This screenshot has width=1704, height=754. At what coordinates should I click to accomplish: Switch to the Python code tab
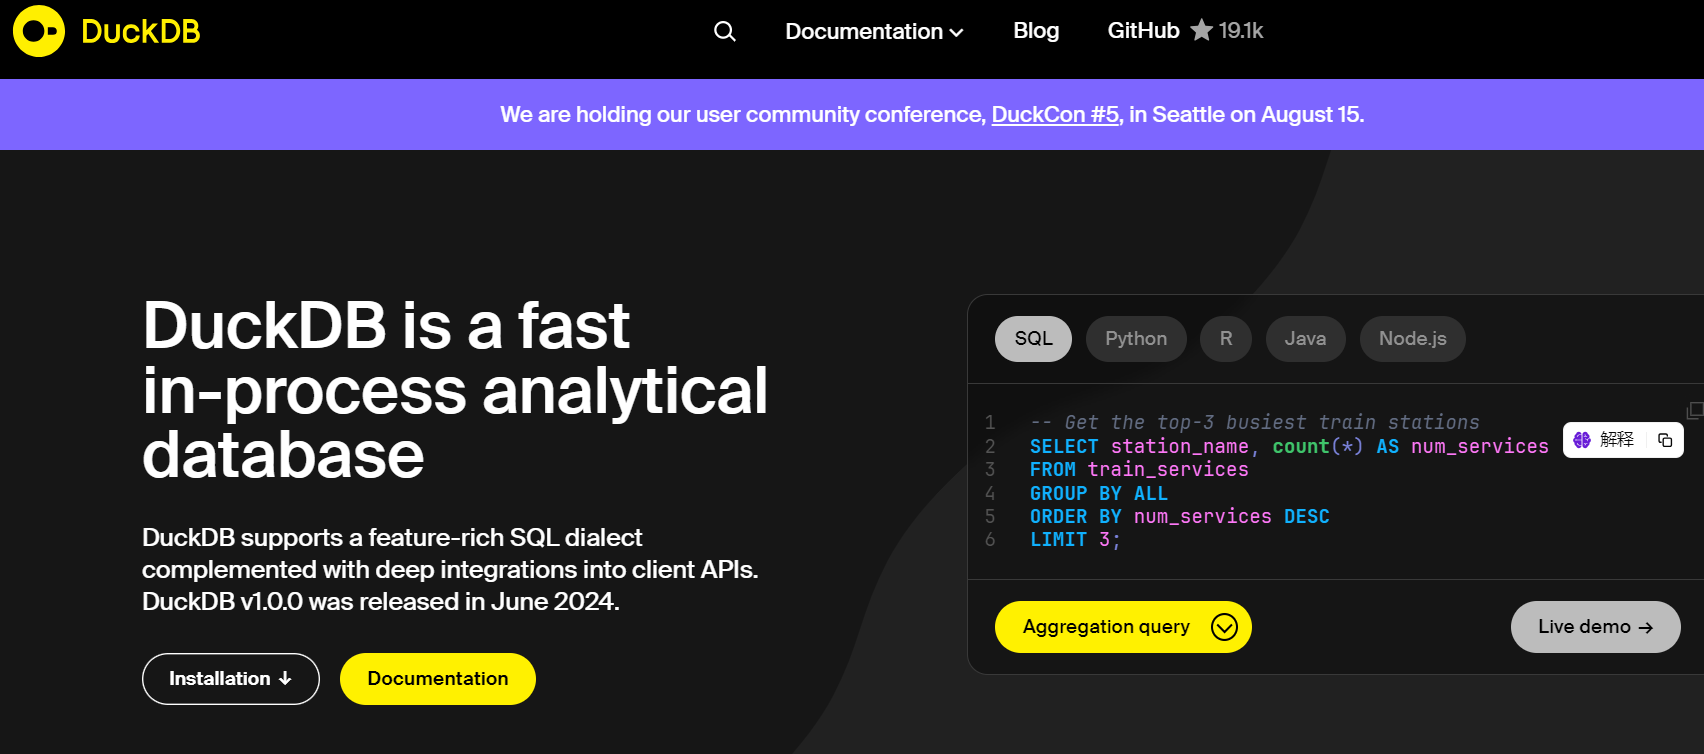(x=1135, y=339)
